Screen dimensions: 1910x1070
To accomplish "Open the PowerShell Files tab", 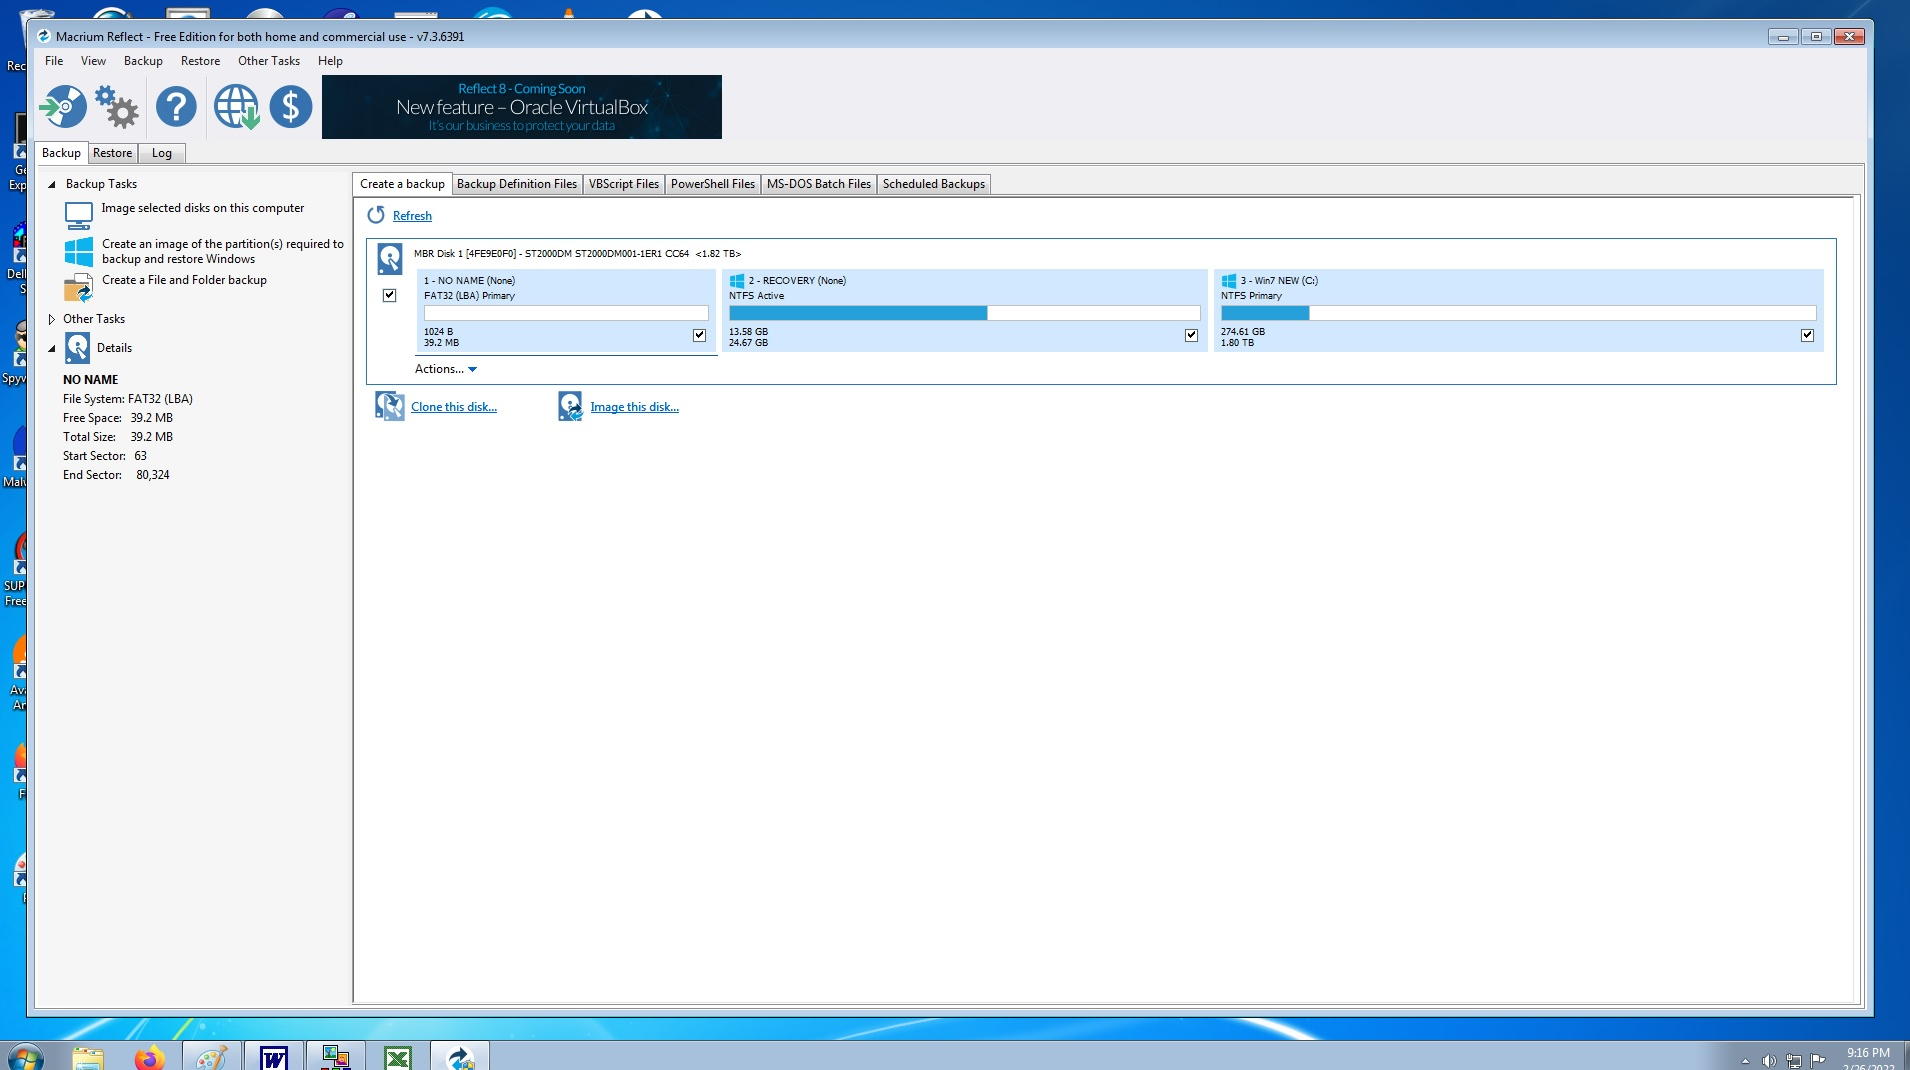I will pyautogui.click(x=713, y=184).
